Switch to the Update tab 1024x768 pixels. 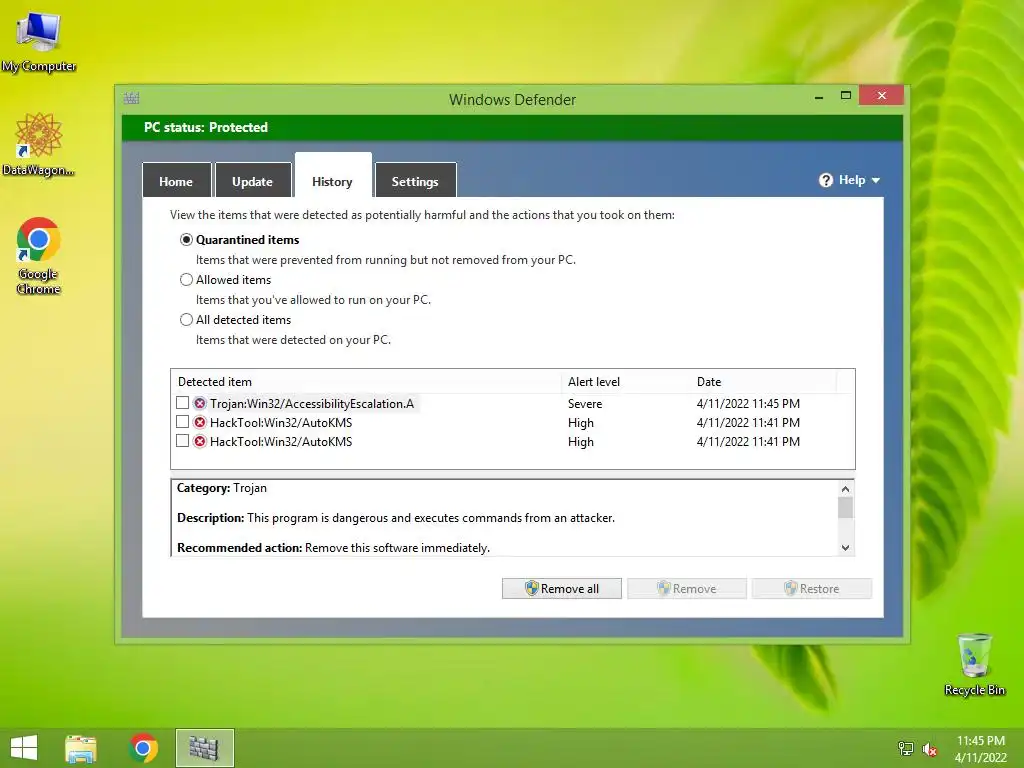point(253,181)
